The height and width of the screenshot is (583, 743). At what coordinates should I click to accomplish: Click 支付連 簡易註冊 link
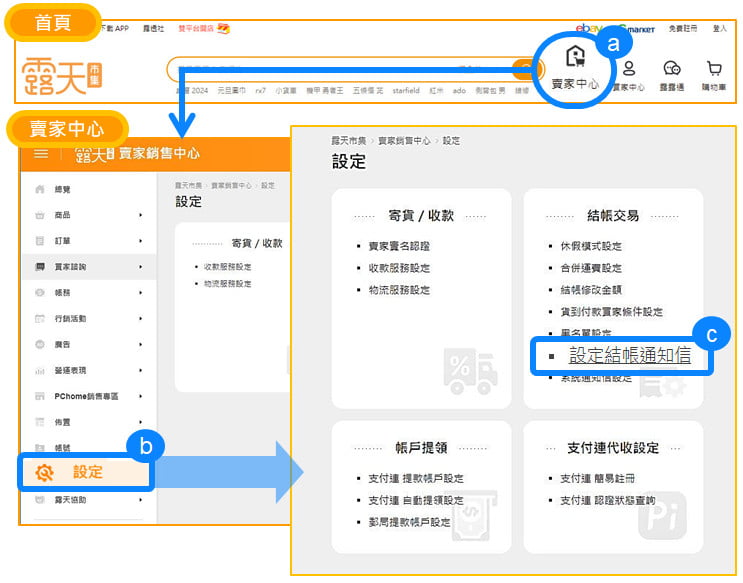click(597, 478)
